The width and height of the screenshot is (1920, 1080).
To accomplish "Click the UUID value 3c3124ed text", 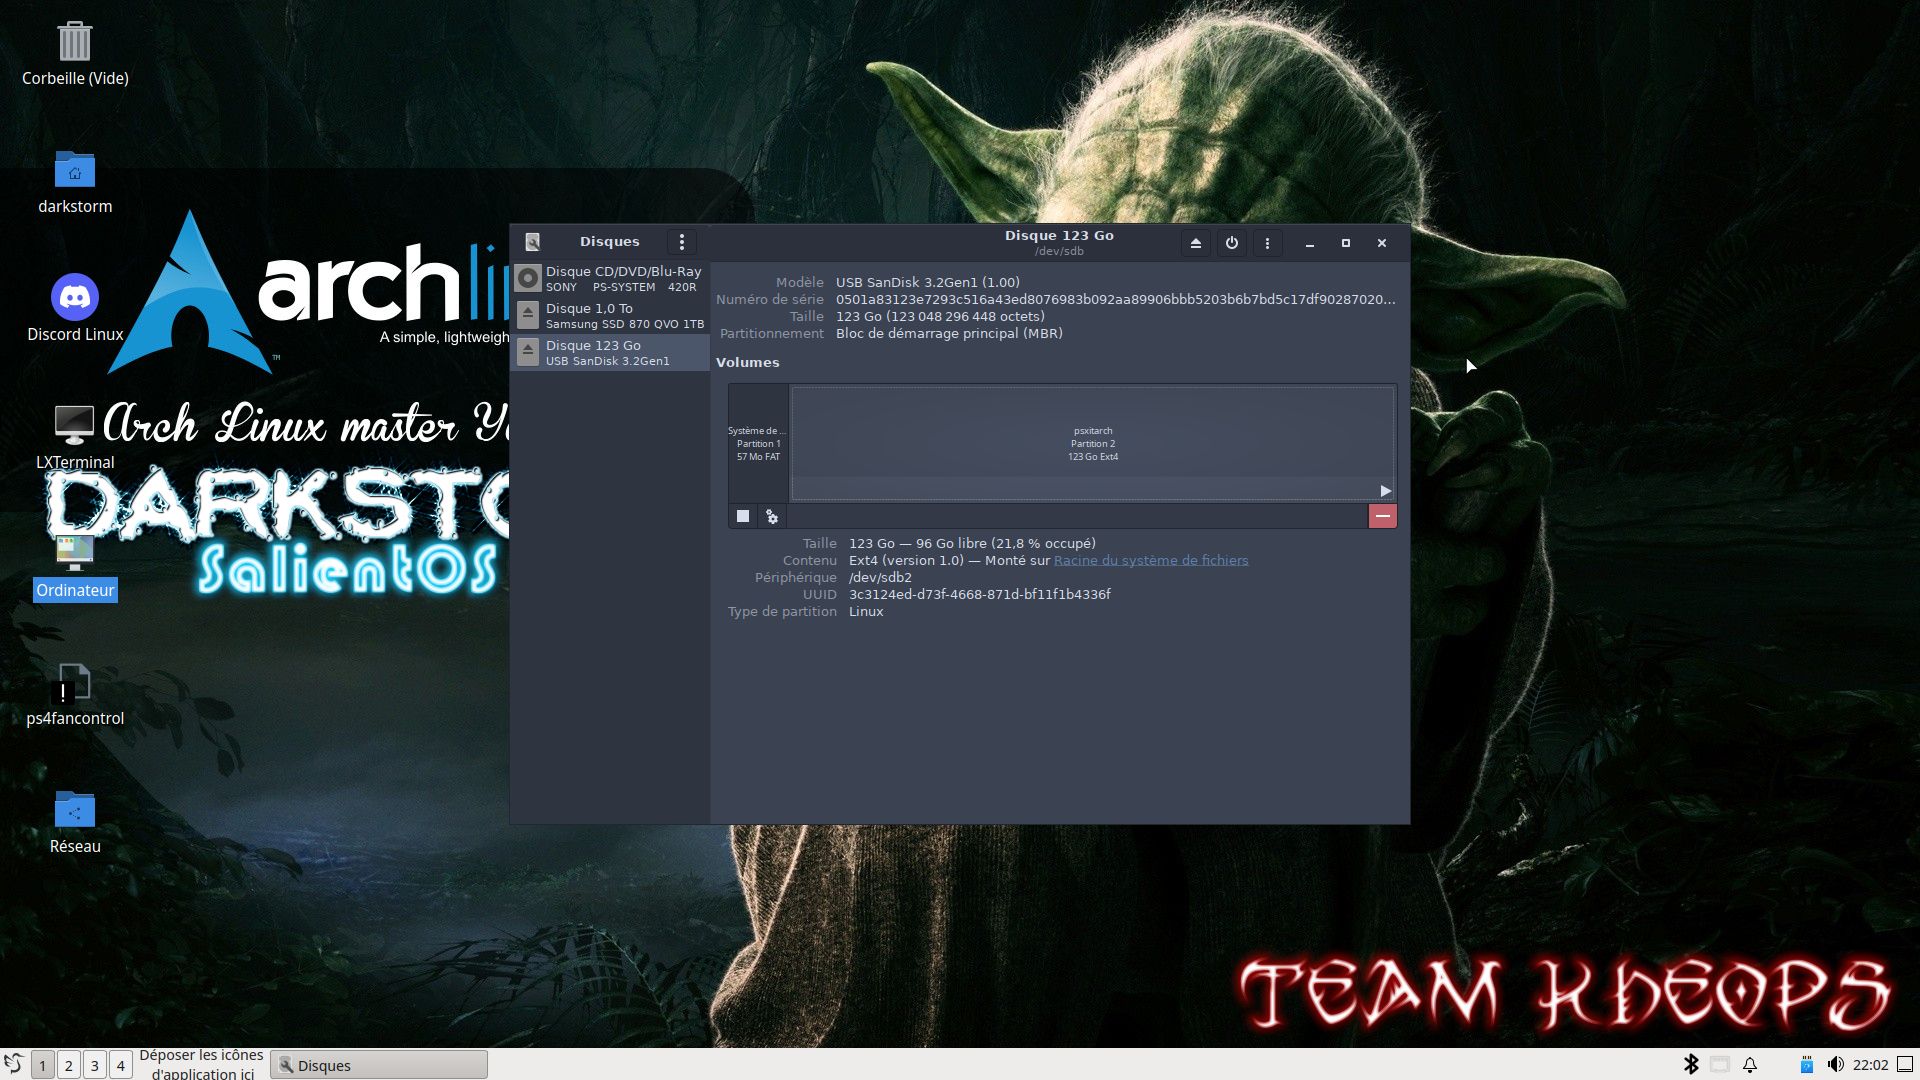I will point(980,594).
